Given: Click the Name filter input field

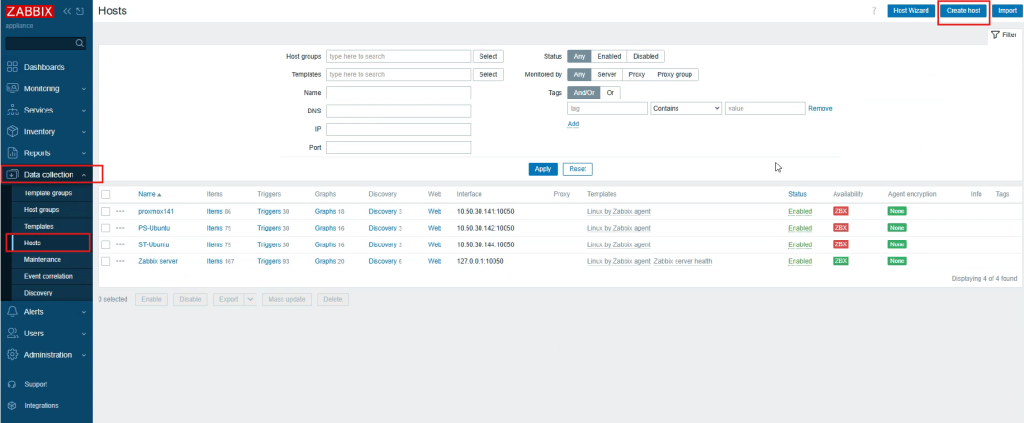Looking at the screenshot, I should (x=398, y=92).
